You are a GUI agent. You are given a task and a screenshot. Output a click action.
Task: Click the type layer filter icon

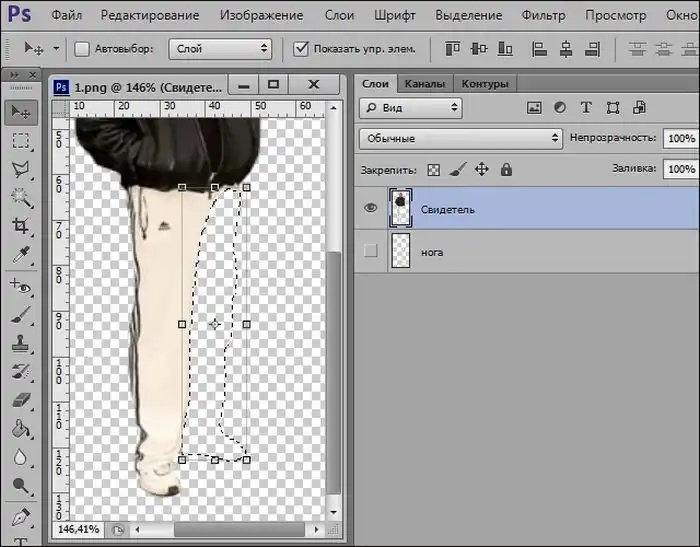[586, 107]
